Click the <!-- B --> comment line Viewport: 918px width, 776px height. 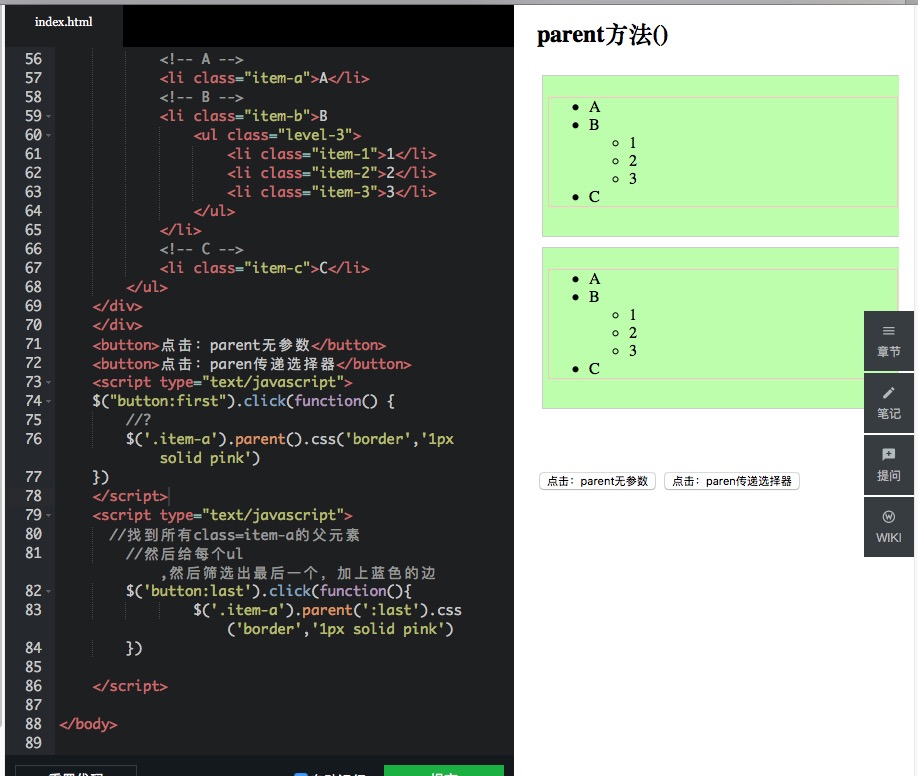(201, 97)
